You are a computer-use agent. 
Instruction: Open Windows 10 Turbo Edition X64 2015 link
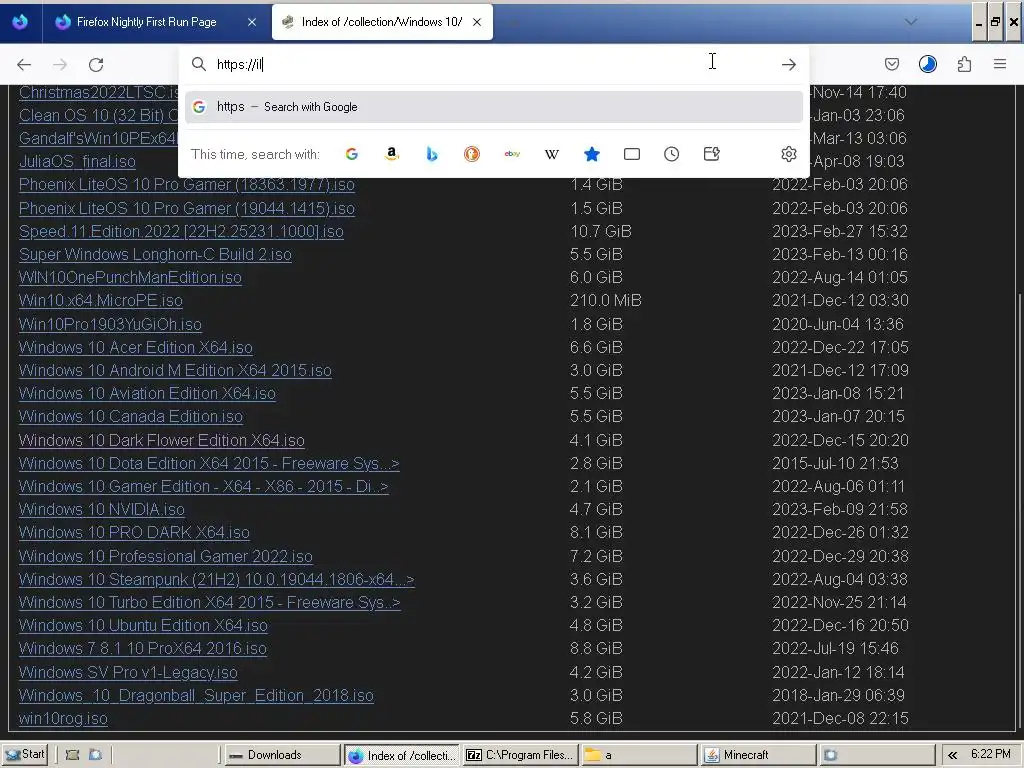pos(210,603)
